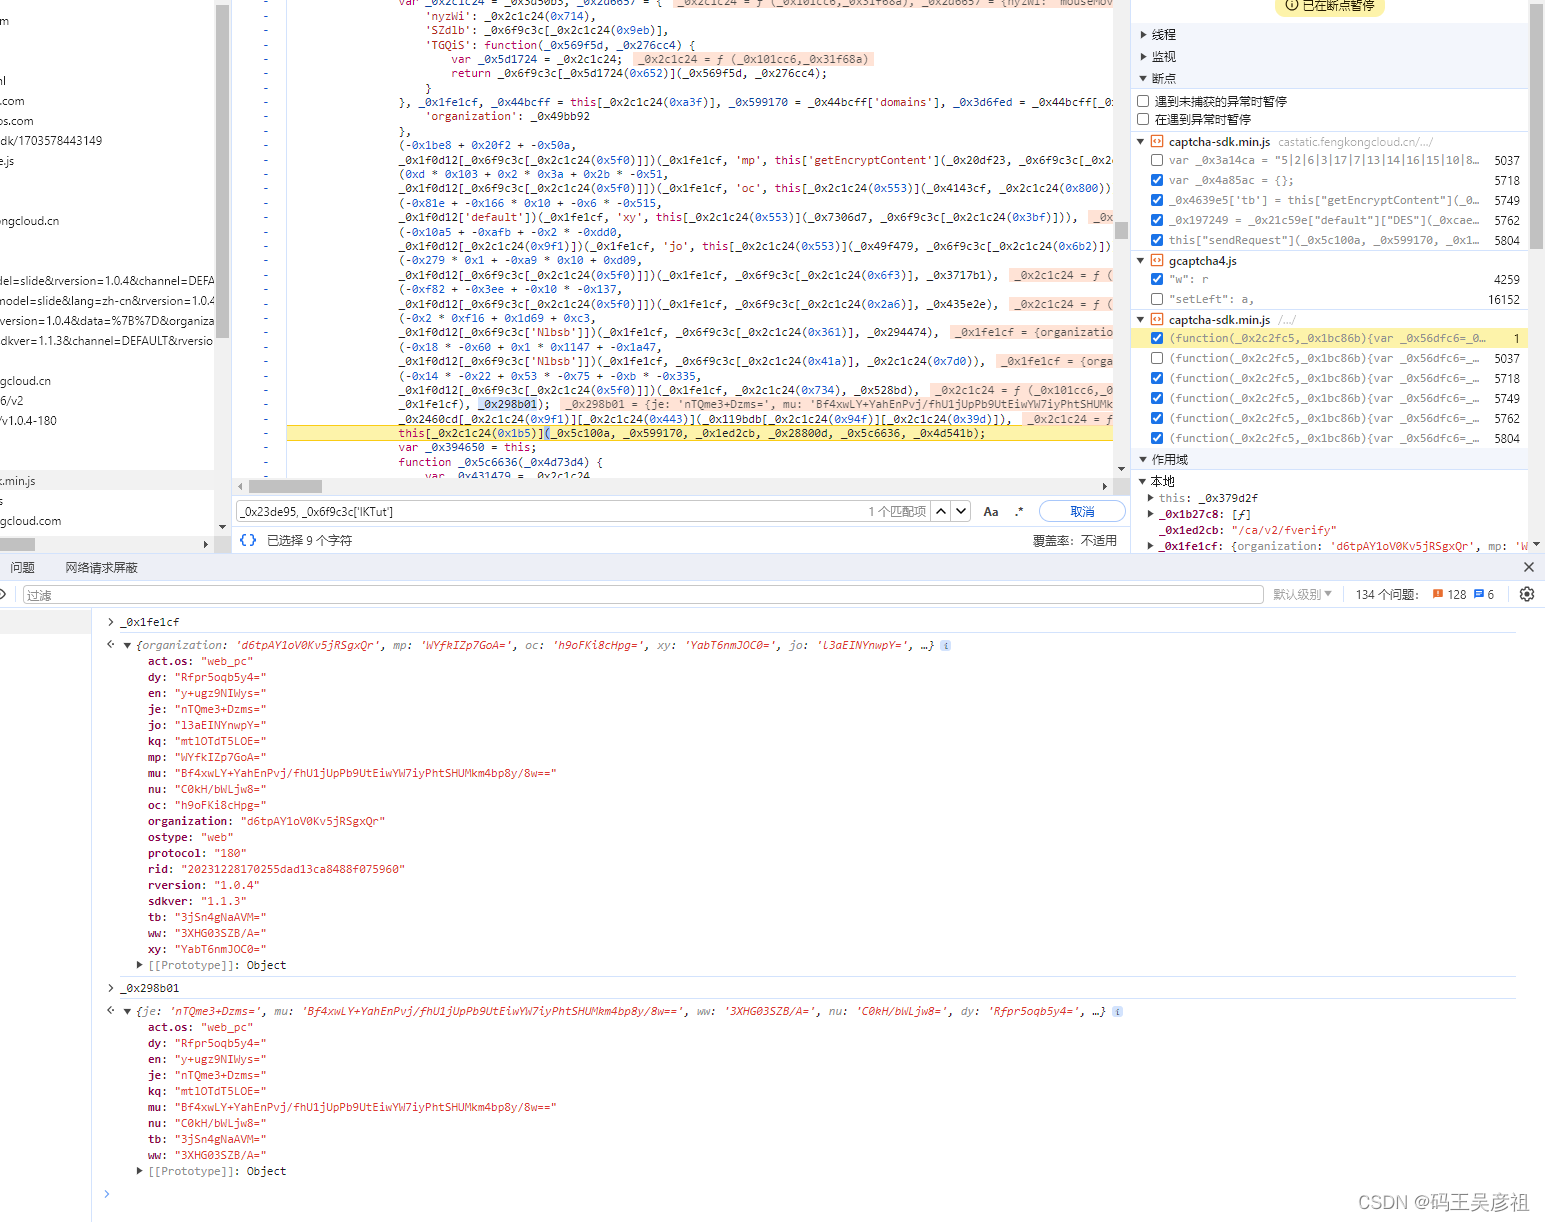This screenshot has width=1545, height=1222.
Task: Click code editor horizontal scrollbar thumb
Action: (285, 487)
